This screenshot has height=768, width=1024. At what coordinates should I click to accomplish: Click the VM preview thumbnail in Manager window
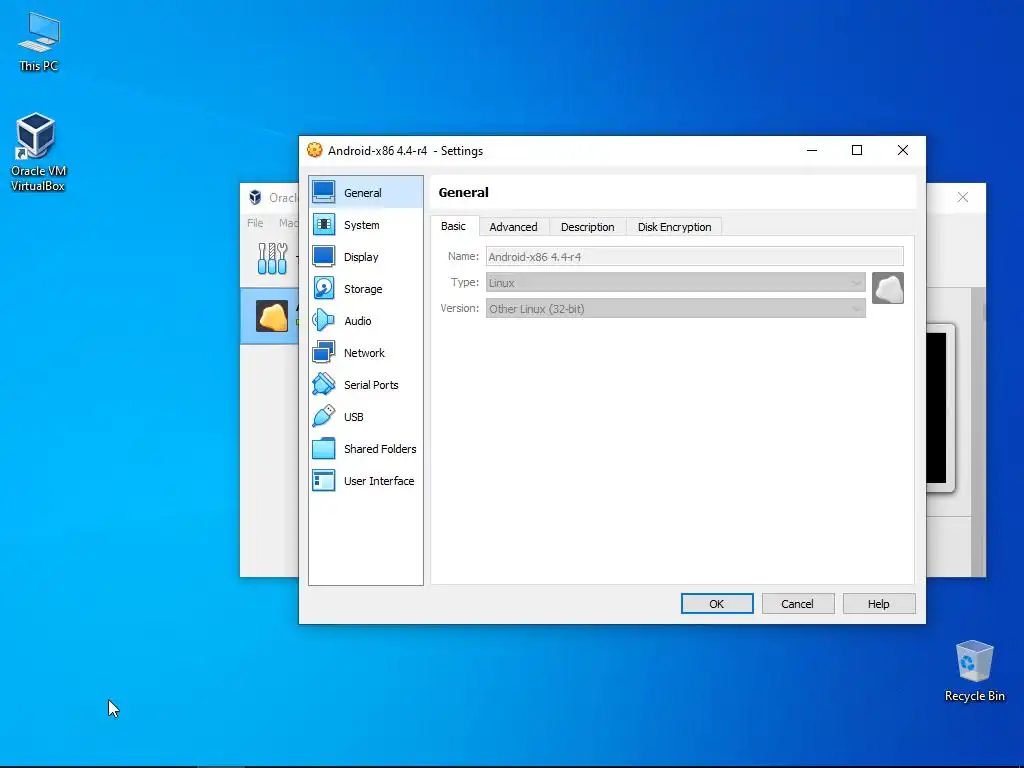pyautogui.click(x=940, y=408)
